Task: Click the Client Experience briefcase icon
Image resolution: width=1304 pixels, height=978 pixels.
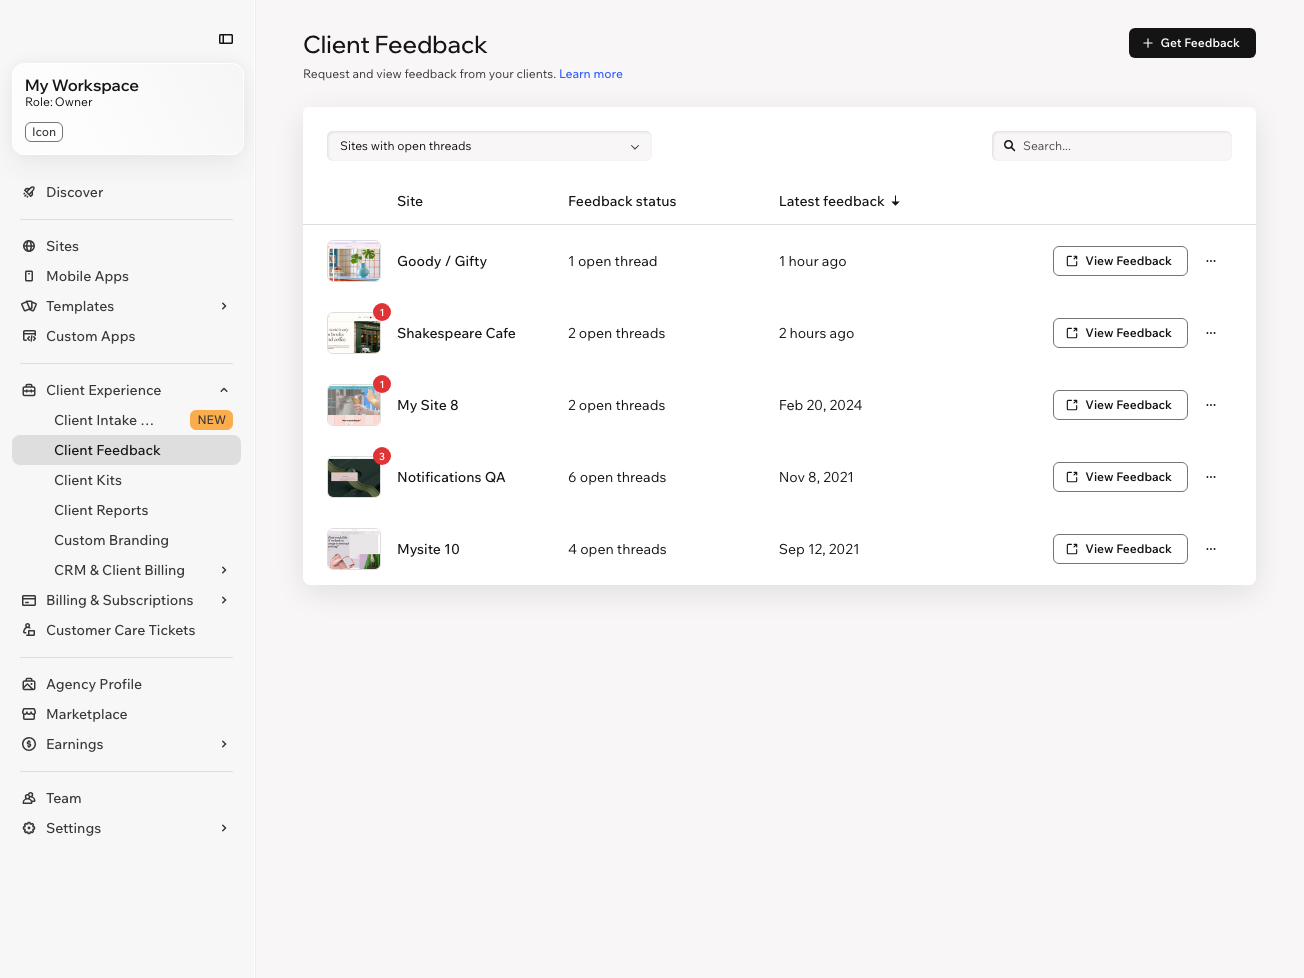Action: click(29, 390)
